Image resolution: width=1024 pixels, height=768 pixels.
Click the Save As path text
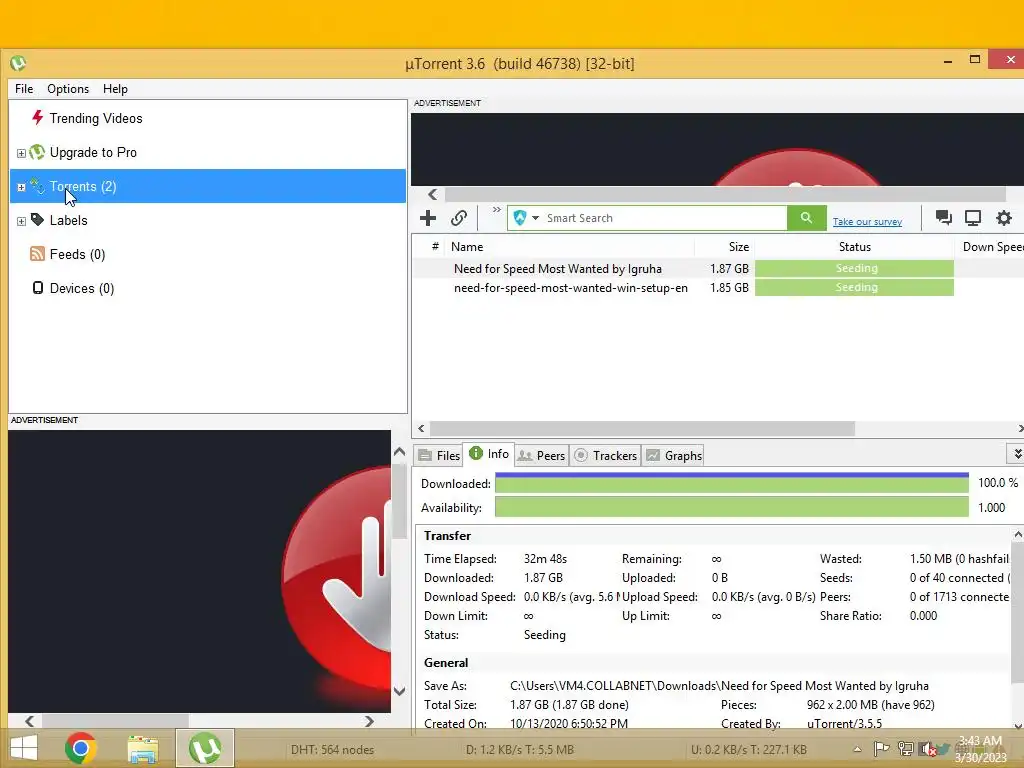click(x=719, y=686)
